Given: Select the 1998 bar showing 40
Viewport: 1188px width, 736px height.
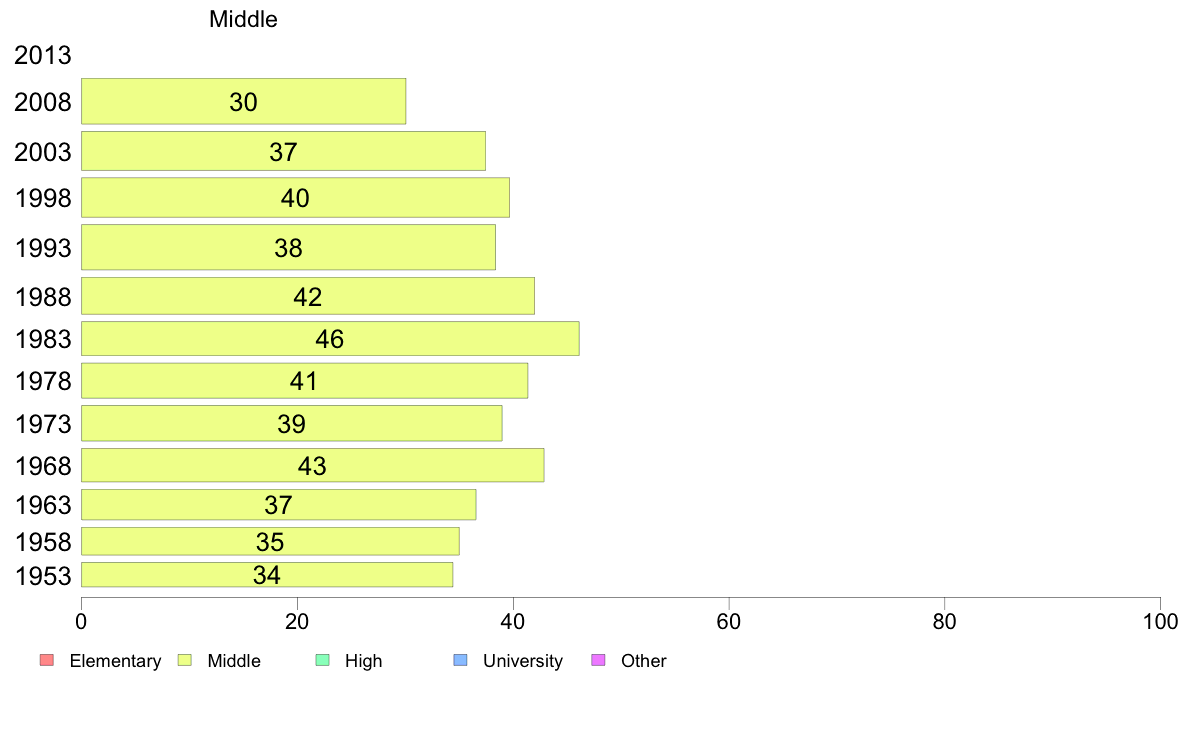Looking at the screenshot, I should coord(295,197).
